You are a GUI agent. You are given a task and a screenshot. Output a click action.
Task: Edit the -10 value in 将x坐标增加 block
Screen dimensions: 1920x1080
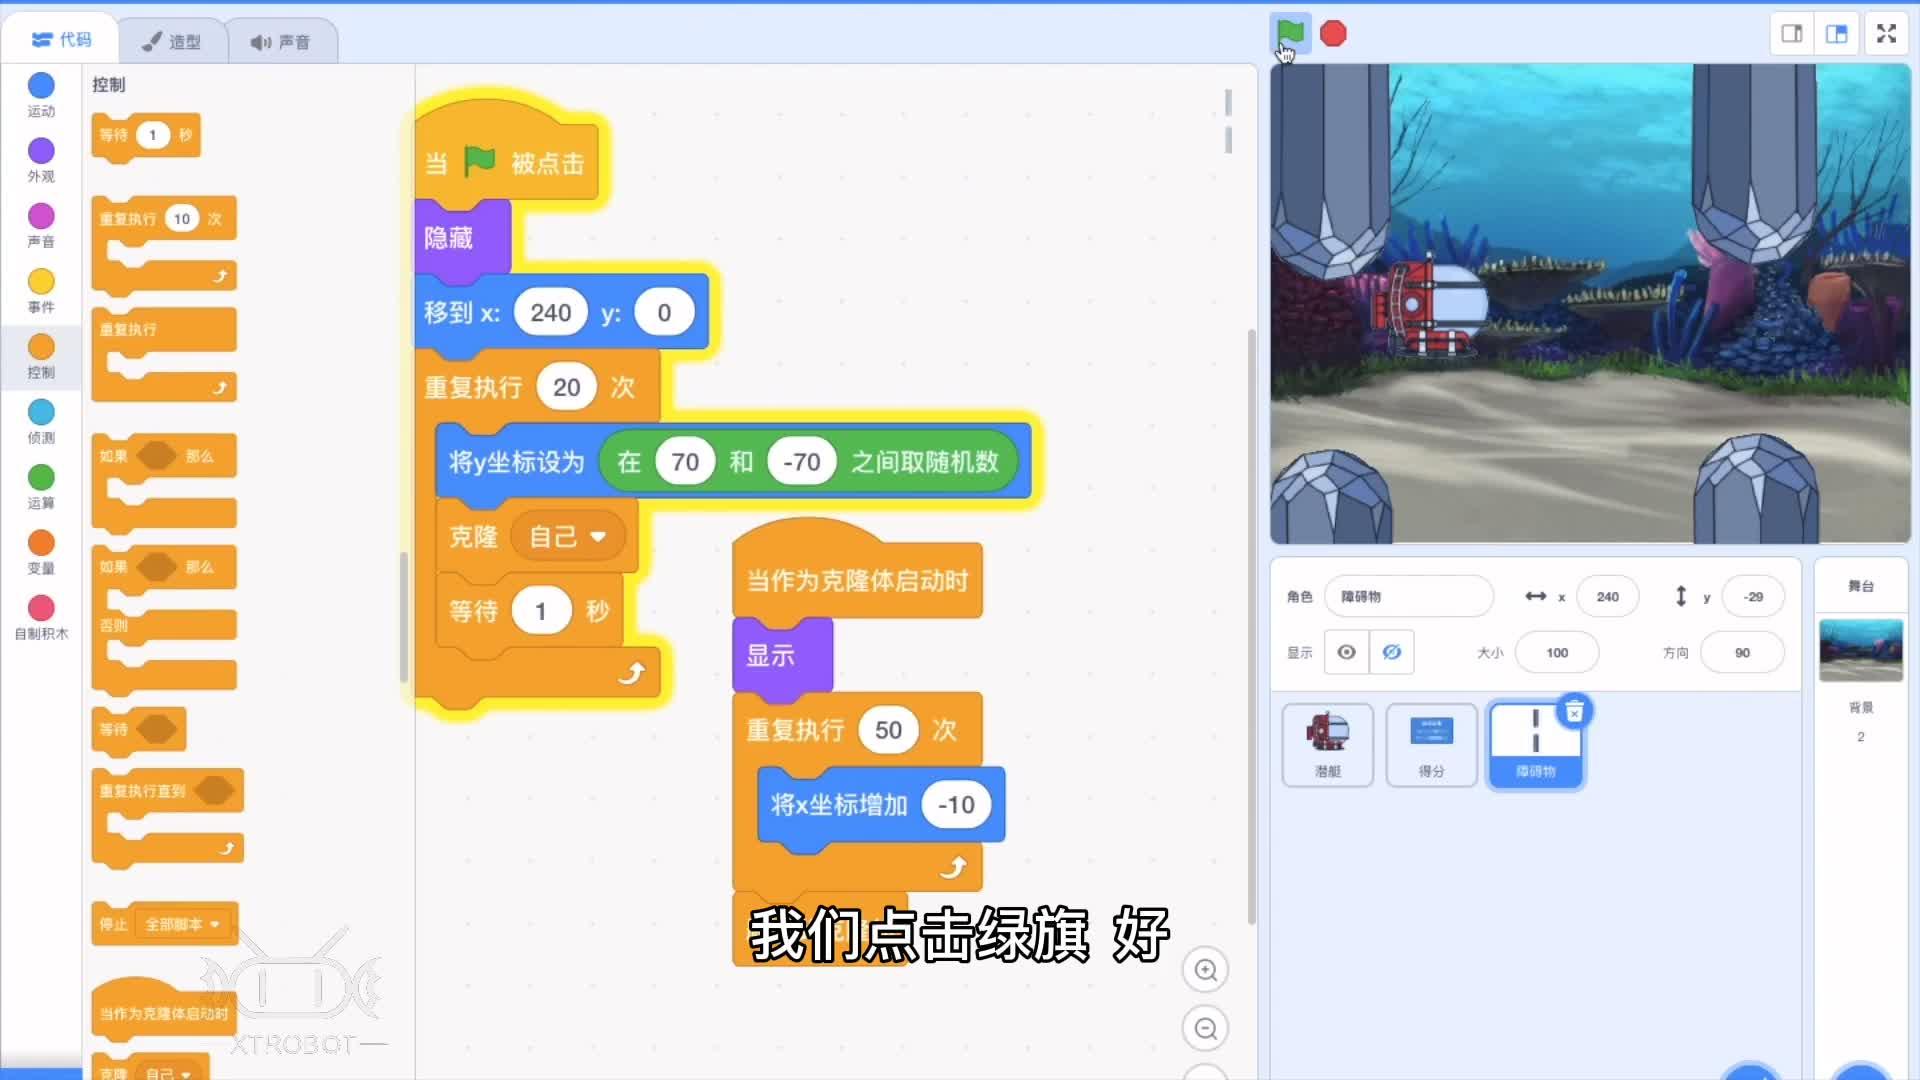point(956,805)
